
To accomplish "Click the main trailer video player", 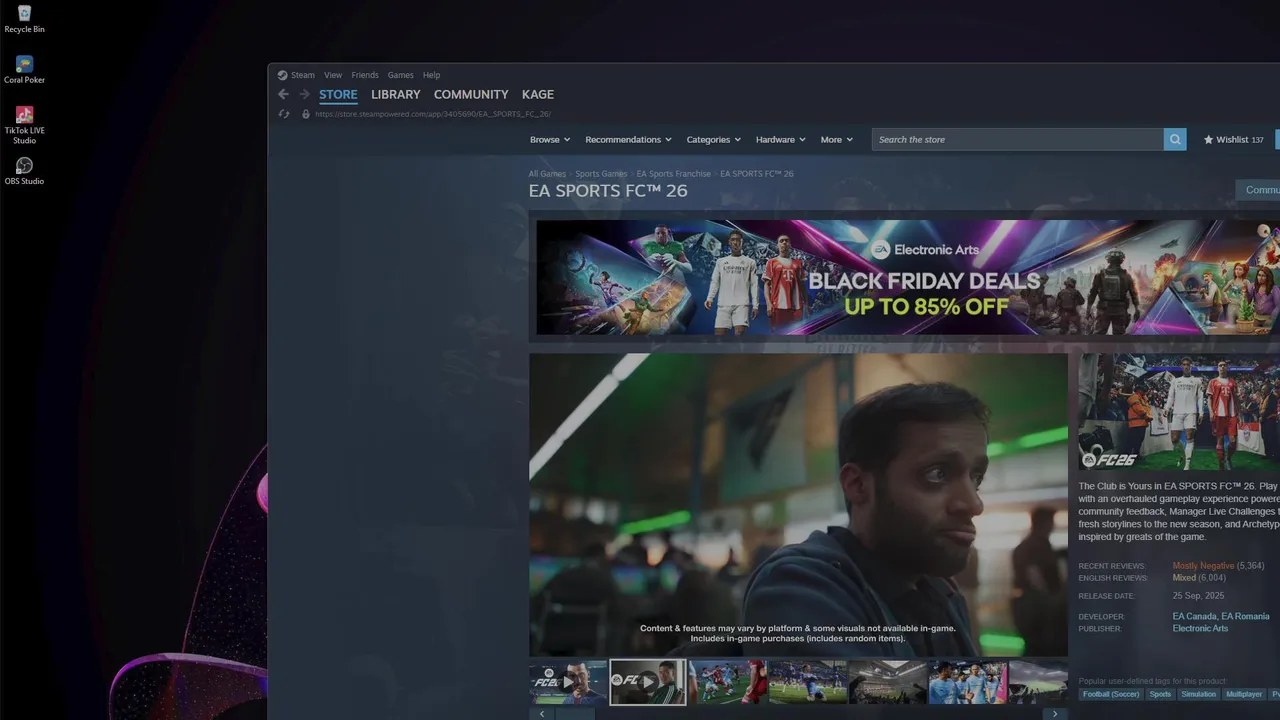I will click(798, 505).
